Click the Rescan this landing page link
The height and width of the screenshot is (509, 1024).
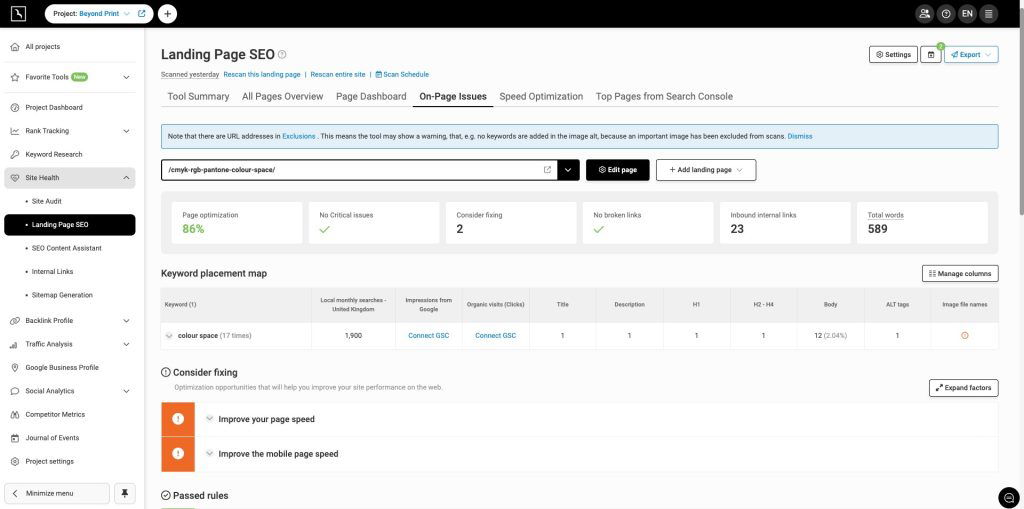(262, 74)
